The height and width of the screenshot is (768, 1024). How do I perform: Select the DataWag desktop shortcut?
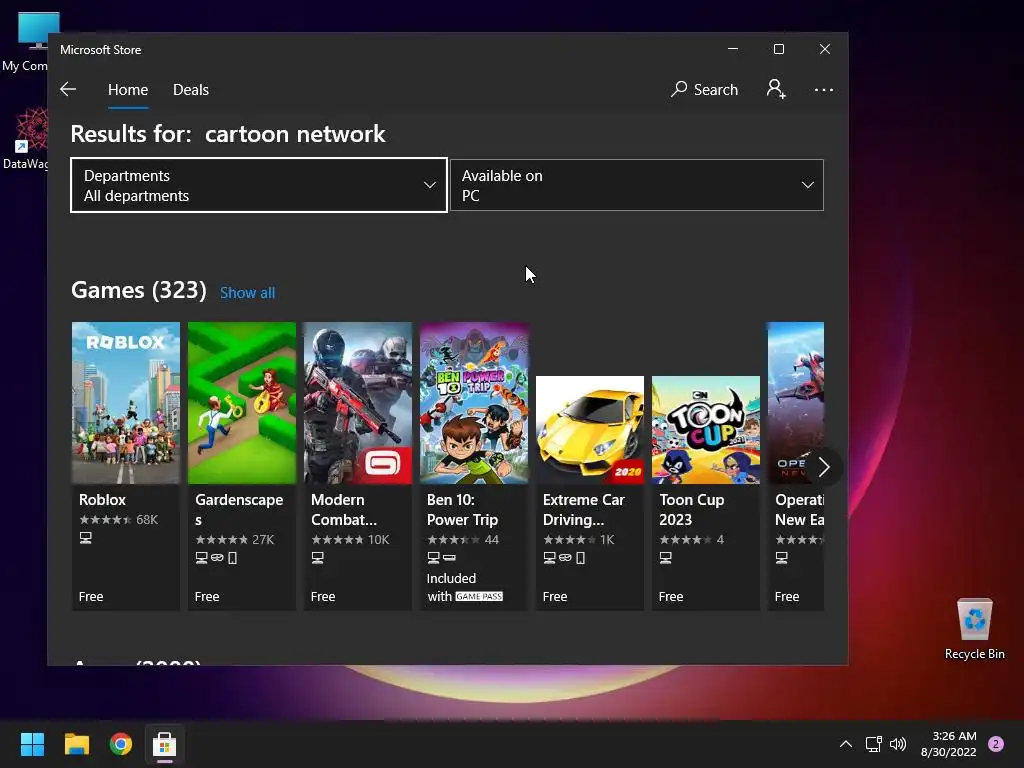click(25, 139)
